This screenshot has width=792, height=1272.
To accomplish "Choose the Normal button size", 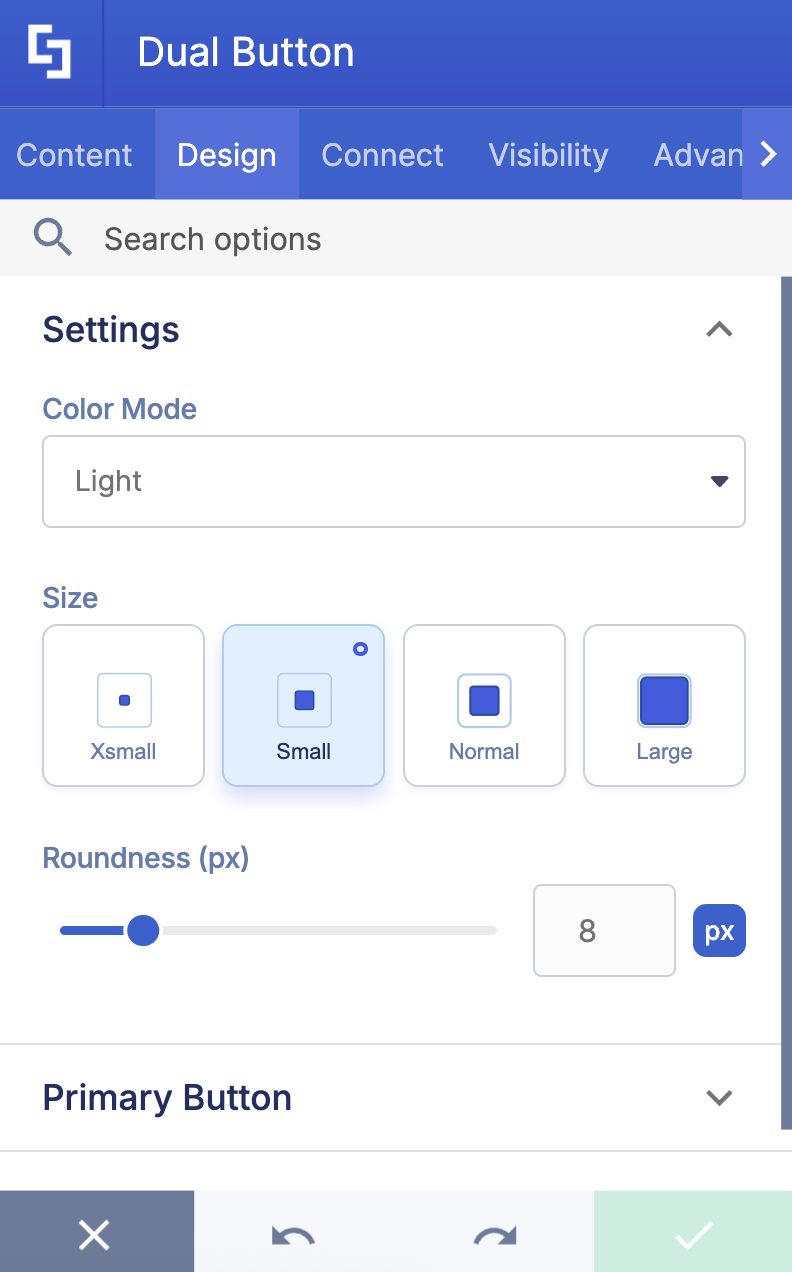I will 484,705.
